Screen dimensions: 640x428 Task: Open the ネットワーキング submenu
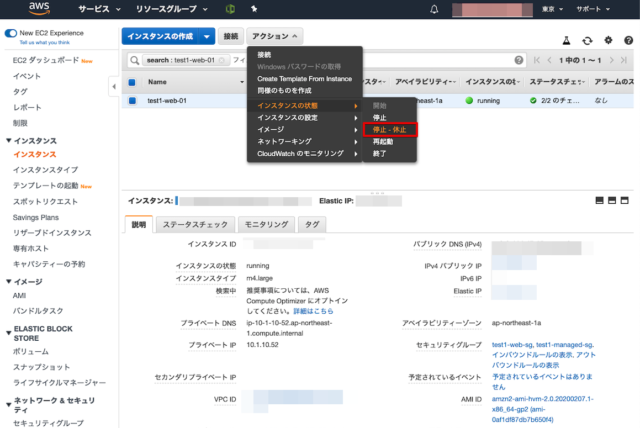[304, 142]
